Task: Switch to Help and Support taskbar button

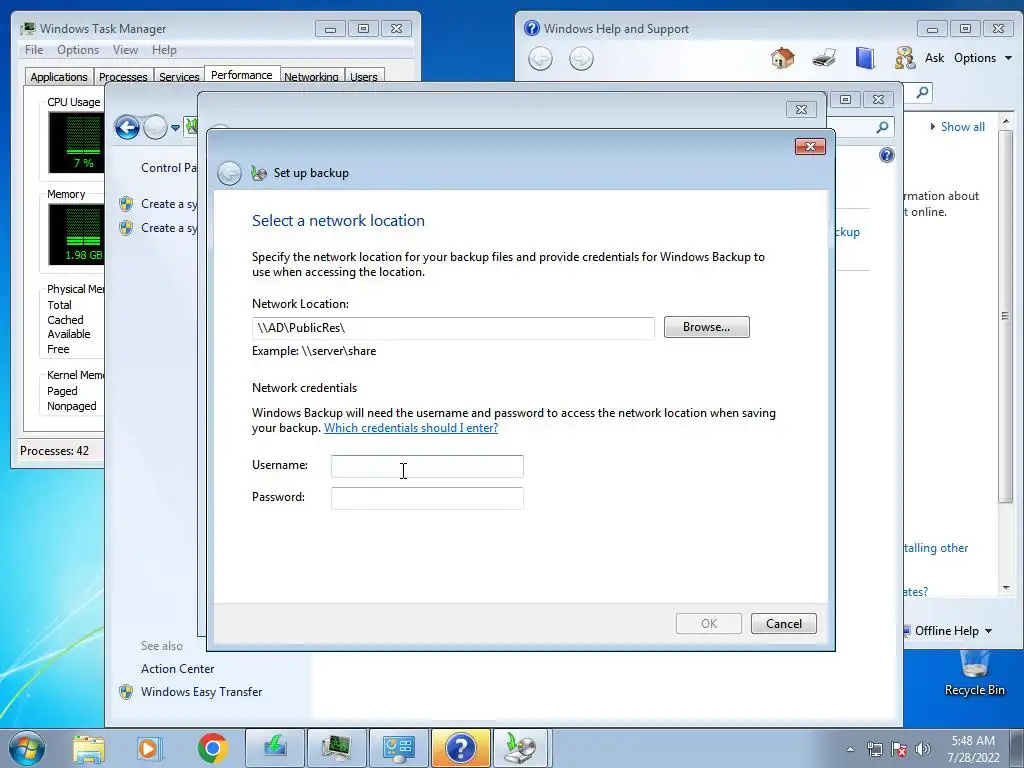Action: (460, 748)
